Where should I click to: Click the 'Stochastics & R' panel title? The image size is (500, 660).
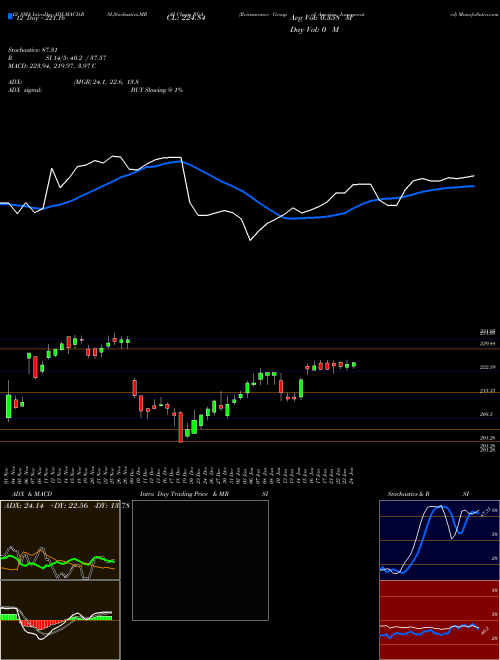click(x=409, y=494)
